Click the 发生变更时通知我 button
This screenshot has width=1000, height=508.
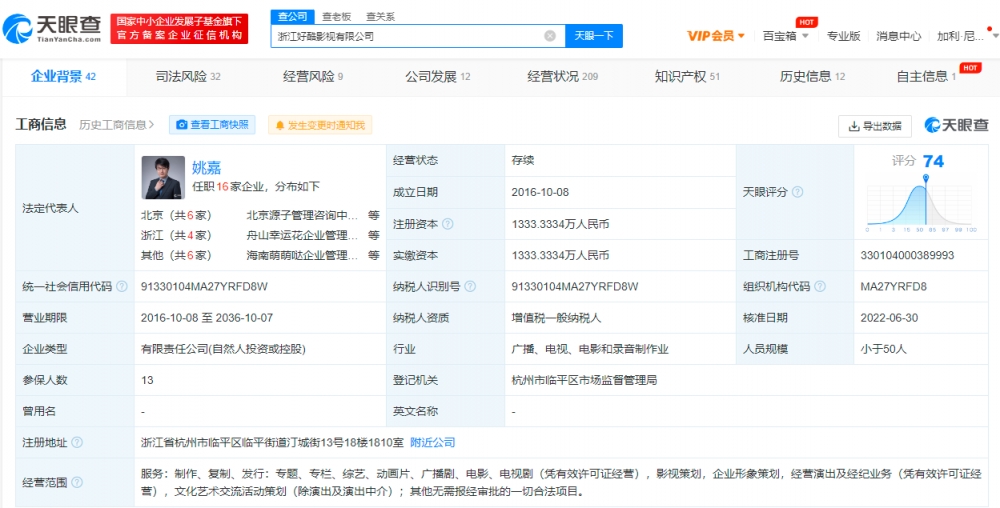tap(320, 125)
